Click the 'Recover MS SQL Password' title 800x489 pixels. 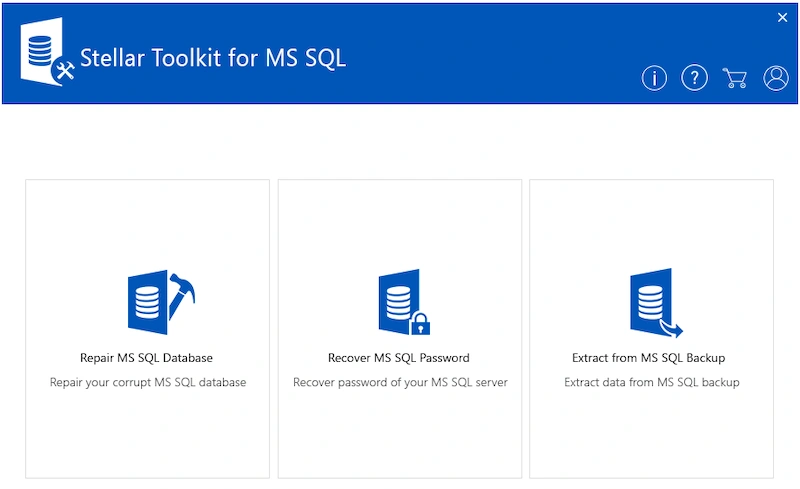point(398,358)
